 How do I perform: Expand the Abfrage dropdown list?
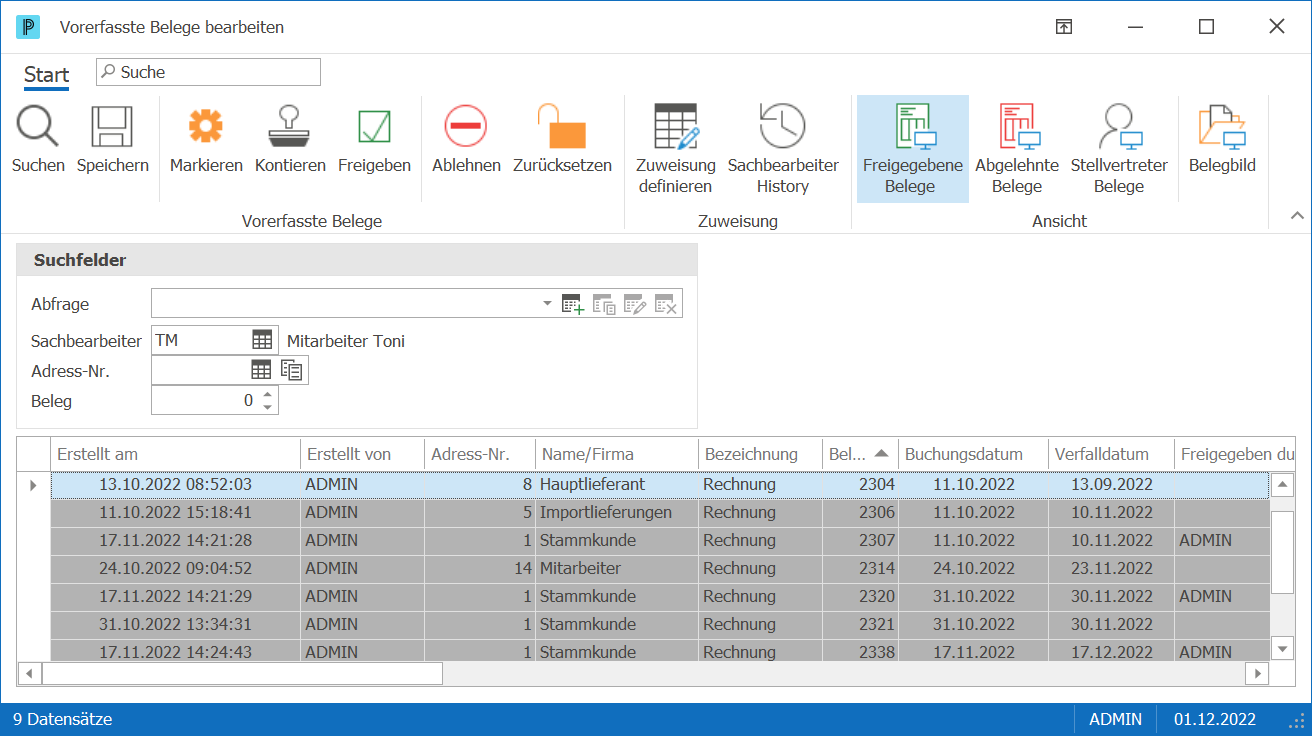547,303
